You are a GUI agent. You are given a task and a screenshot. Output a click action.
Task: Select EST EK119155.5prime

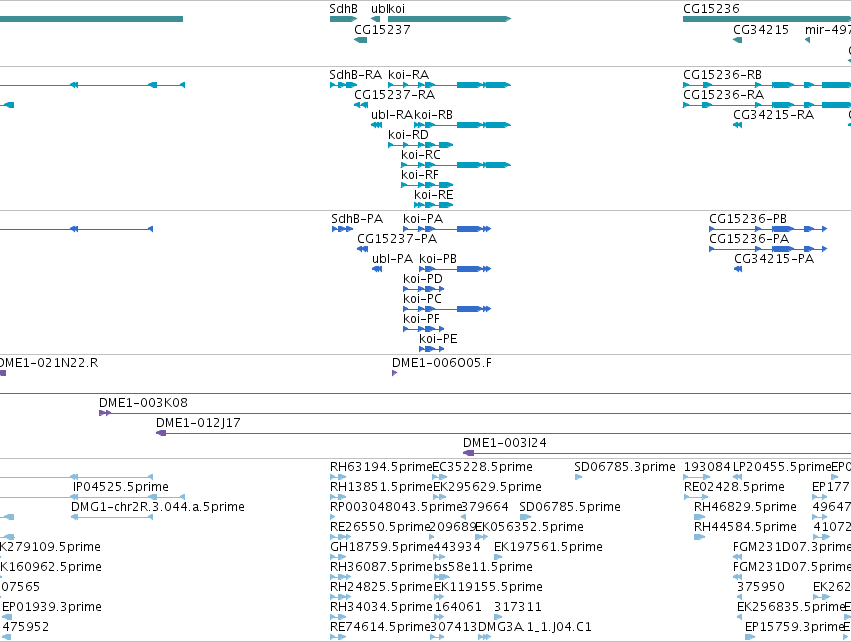(488, 587)
